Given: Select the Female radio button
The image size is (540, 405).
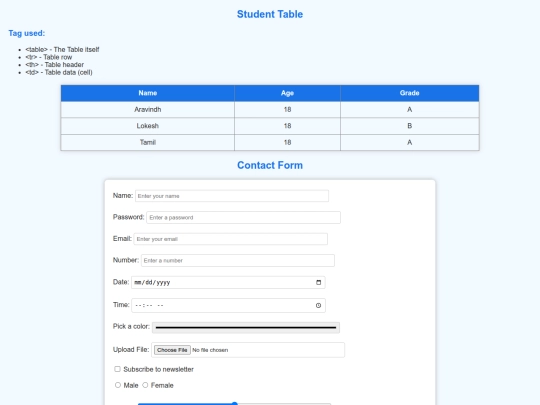Looking at the screenshot, I should pos(145,385).
